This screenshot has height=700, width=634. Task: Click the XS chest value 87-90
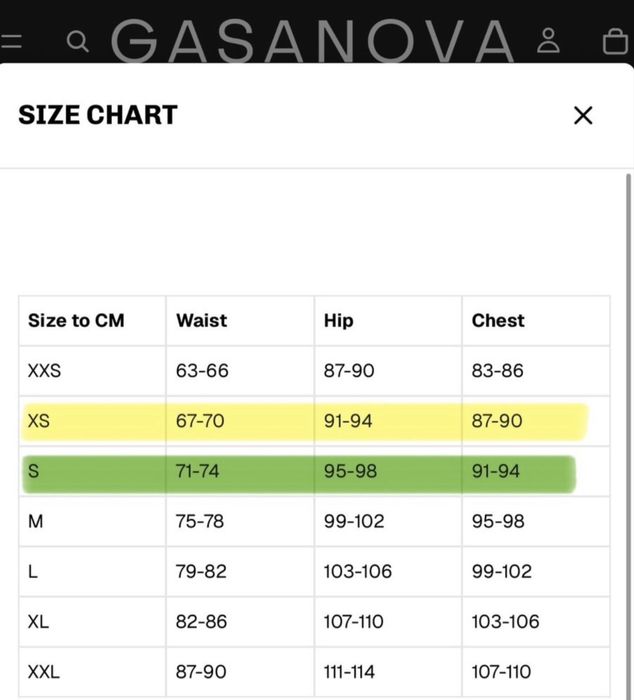(x=497, y=421)
